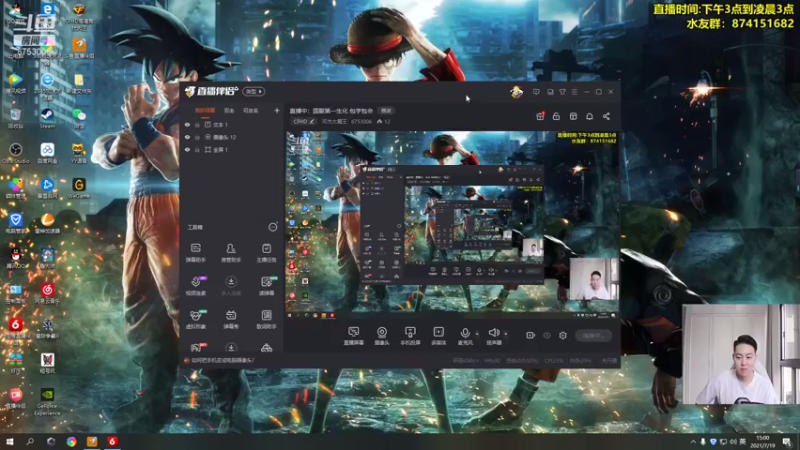The height and width of the screenshot is (450, 800).
Task: Add a live screen capture source
Action: (x=354, y=336)
